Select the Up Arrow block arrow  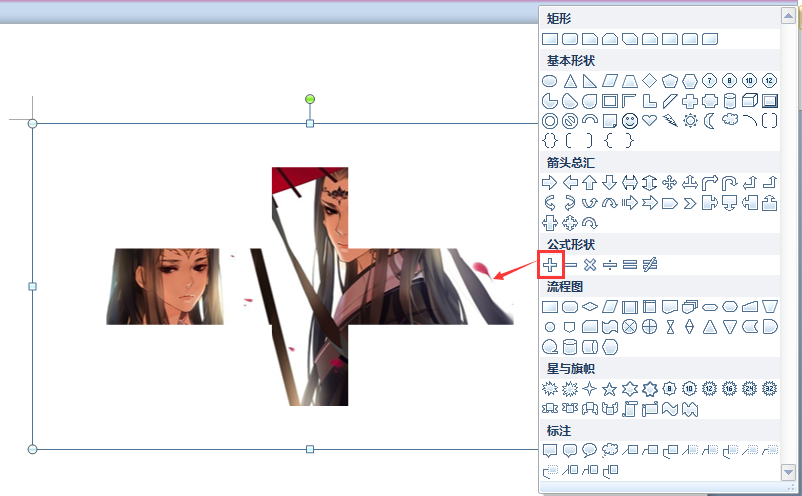click(590, 183)
